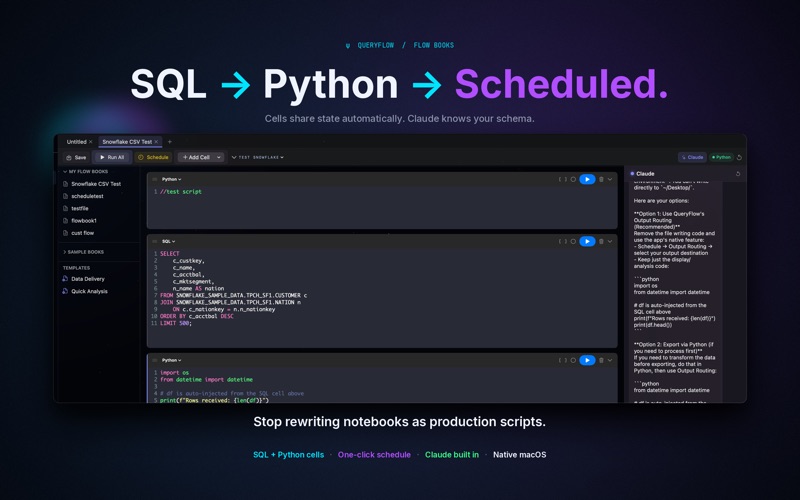Click file icon beside testfile
This screenshot has height=500, width=800.
(65, 208)
